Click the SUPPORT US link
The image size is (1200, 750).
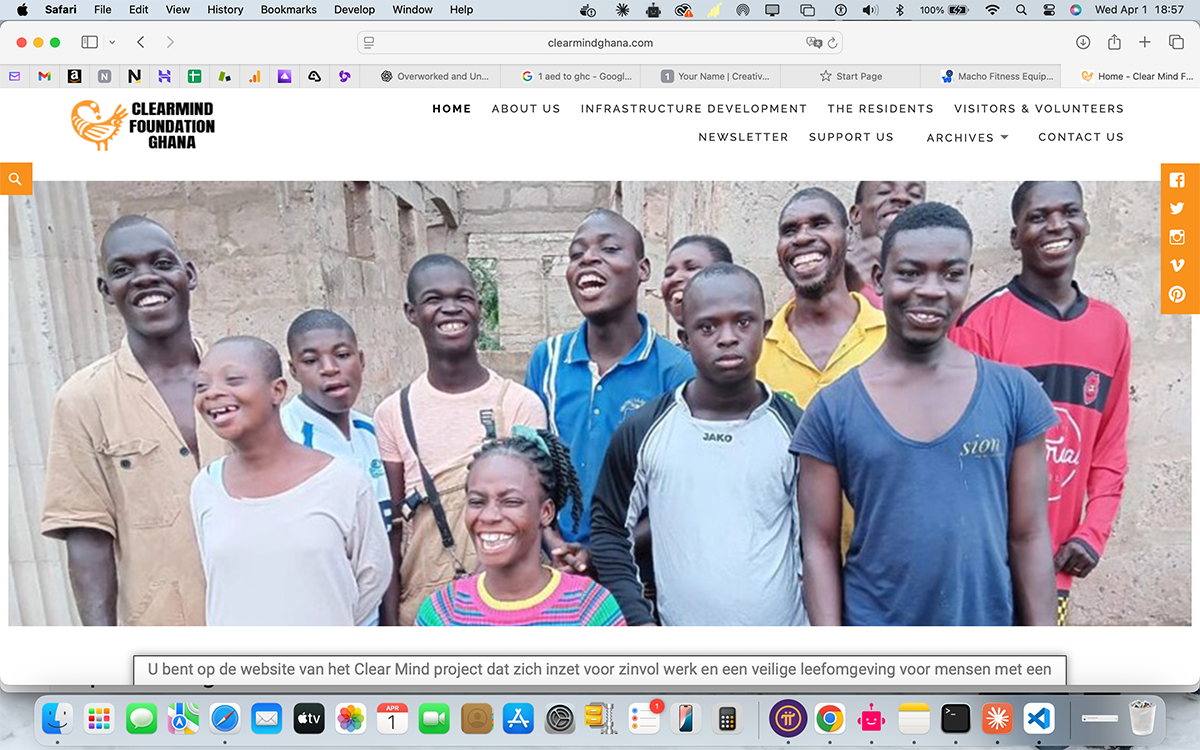click(851, 137)
